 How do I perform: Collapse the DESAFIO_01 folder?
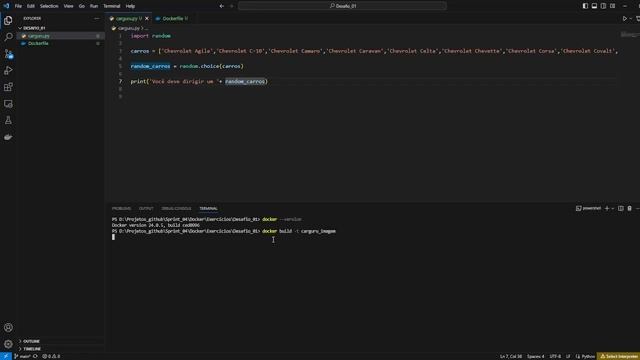pyautogui.click(x=34, y=28)
